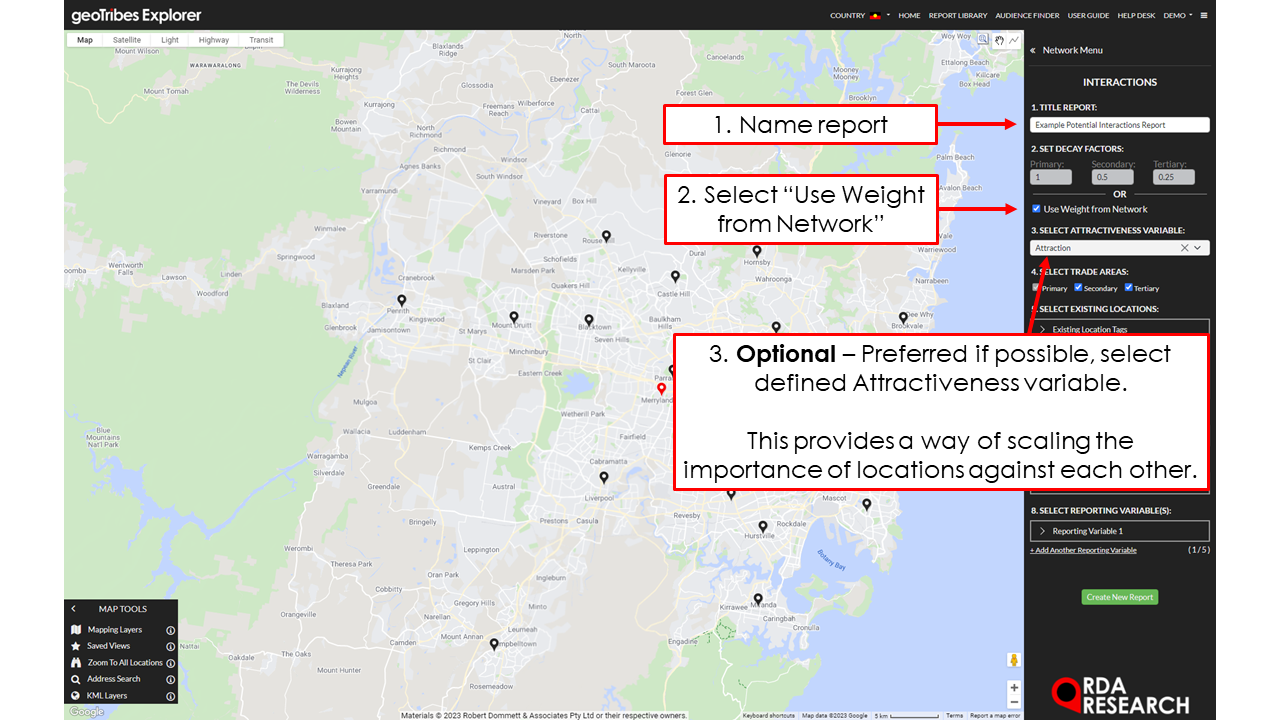
Task: Clear the Attraction variable with X
Action: point(1184,248)
